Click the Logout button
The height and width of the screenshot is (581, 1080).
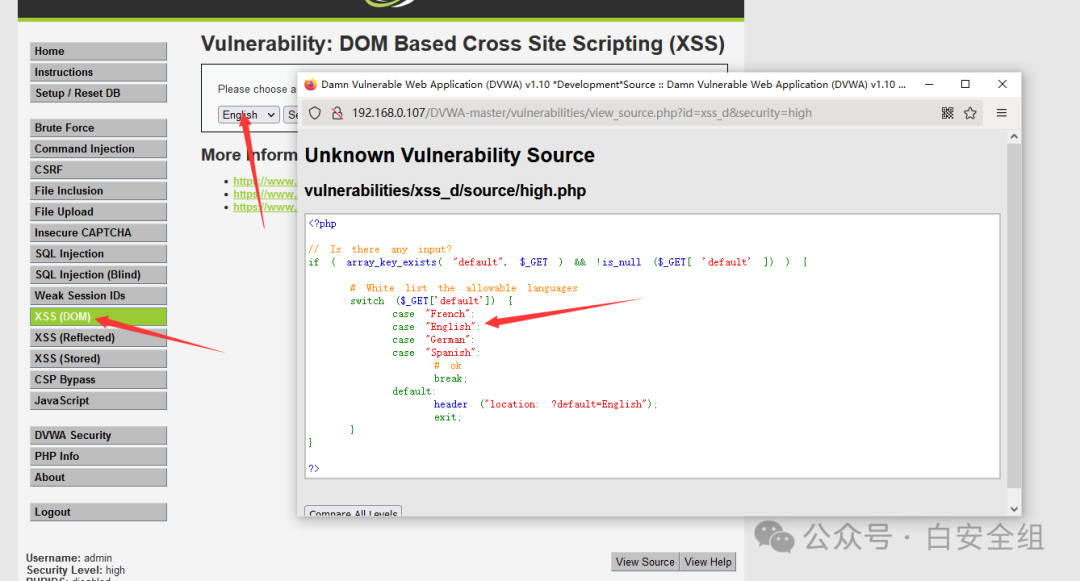pyautogui.click(x=98, y=513)
